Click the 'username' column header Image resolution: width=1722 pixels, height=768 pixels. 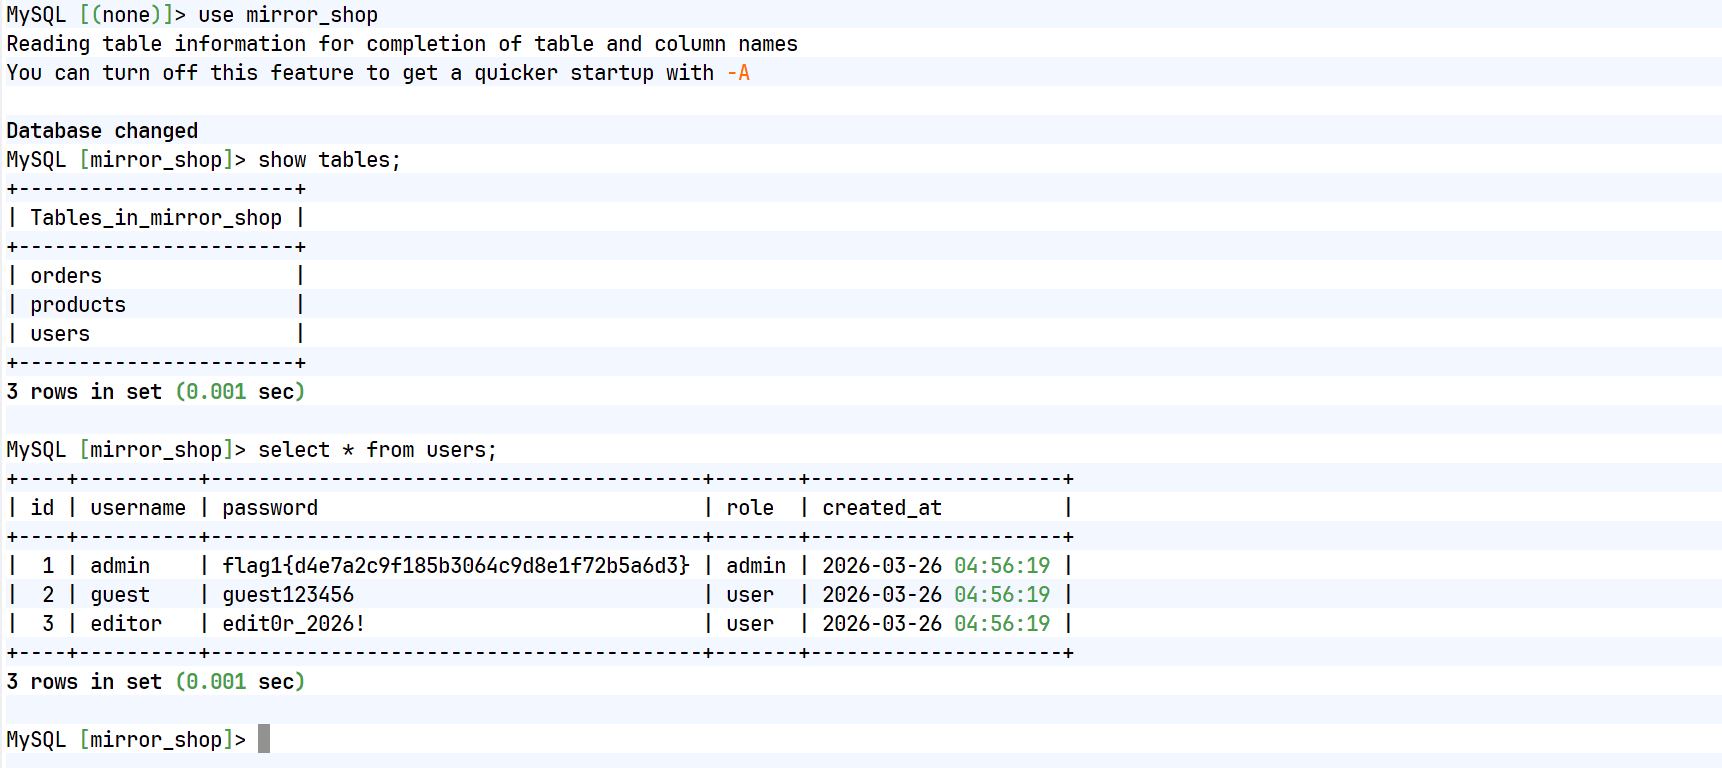pyautogui.click(x=138, y=508)
